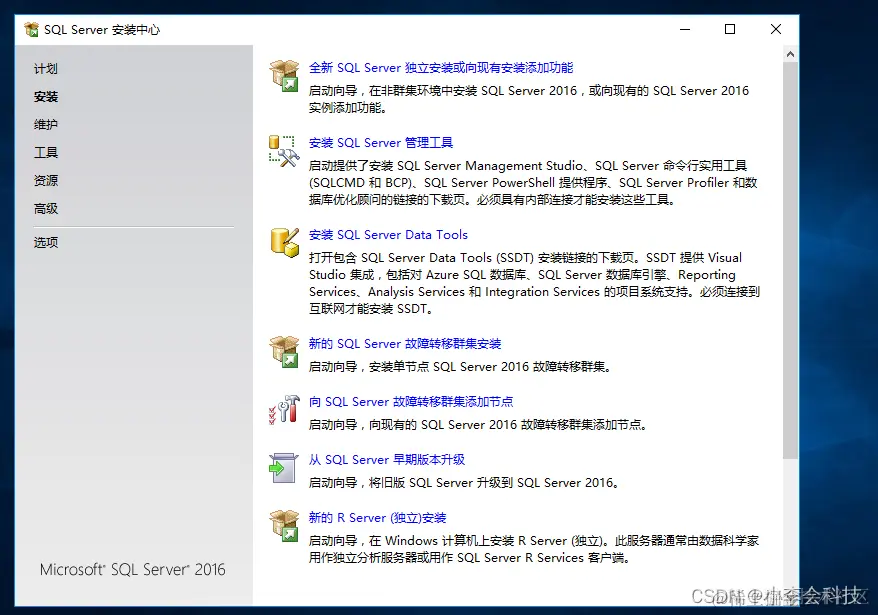Switch to the 高级 sidebar page
Viewport: 878px width, 615px height.
point(46,209)
